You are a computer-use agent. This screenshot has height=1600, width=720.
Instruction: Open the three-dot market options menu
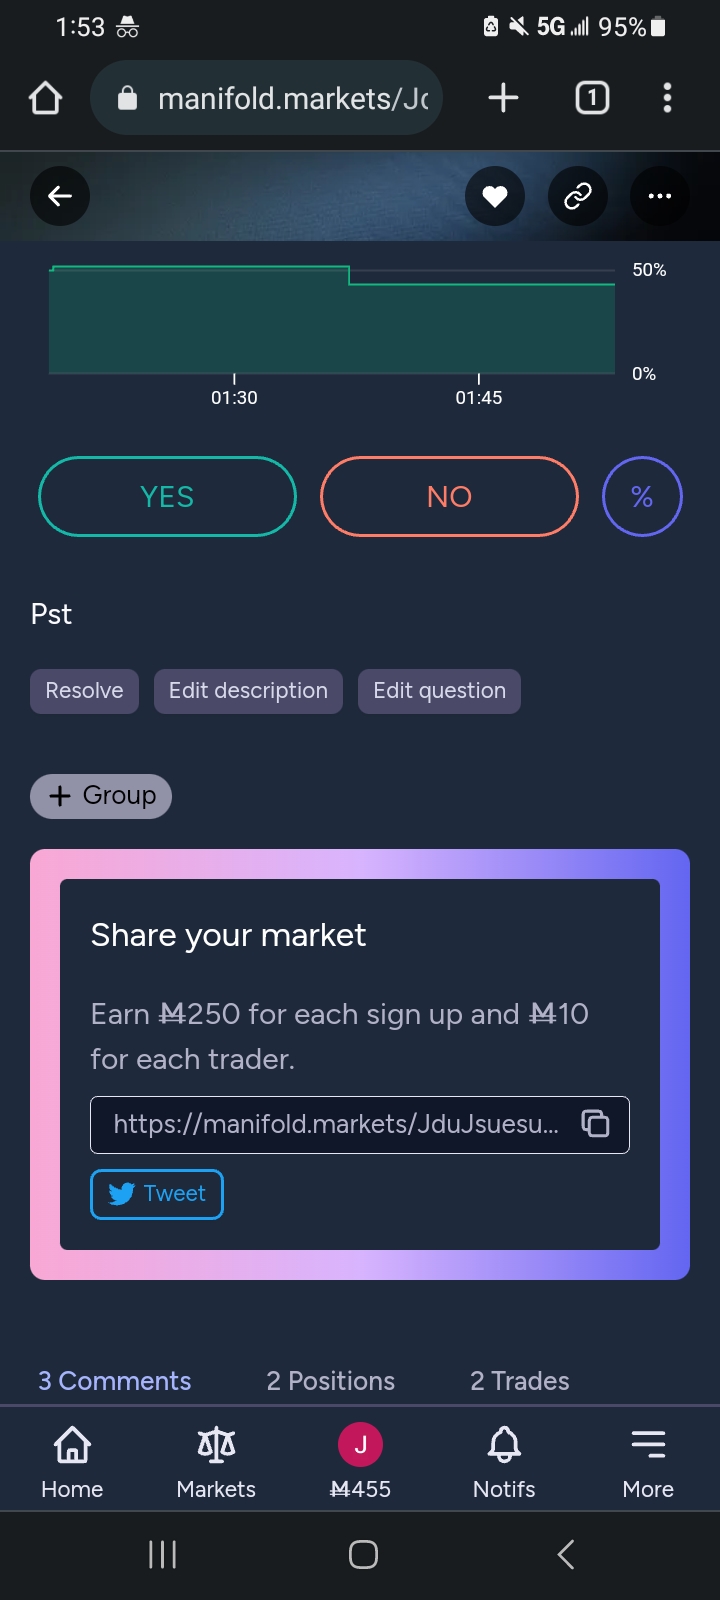click(x=660, y=196)
